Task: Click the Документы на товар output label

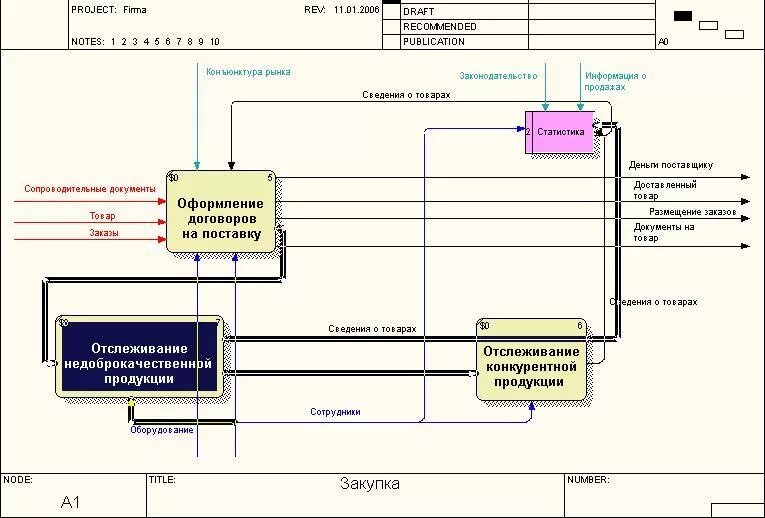Action: pyautogui.click(x=664, y=232)
